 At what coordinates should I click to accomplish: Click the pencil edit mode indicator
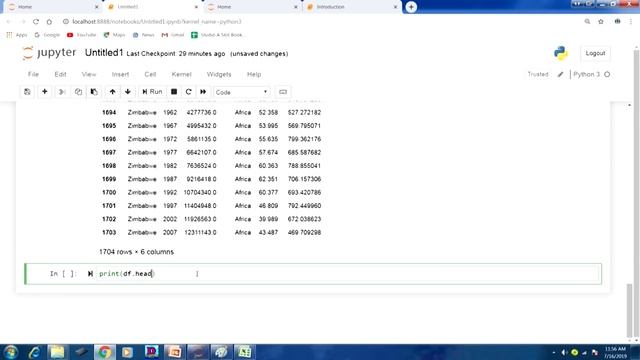tap(560, 74)
